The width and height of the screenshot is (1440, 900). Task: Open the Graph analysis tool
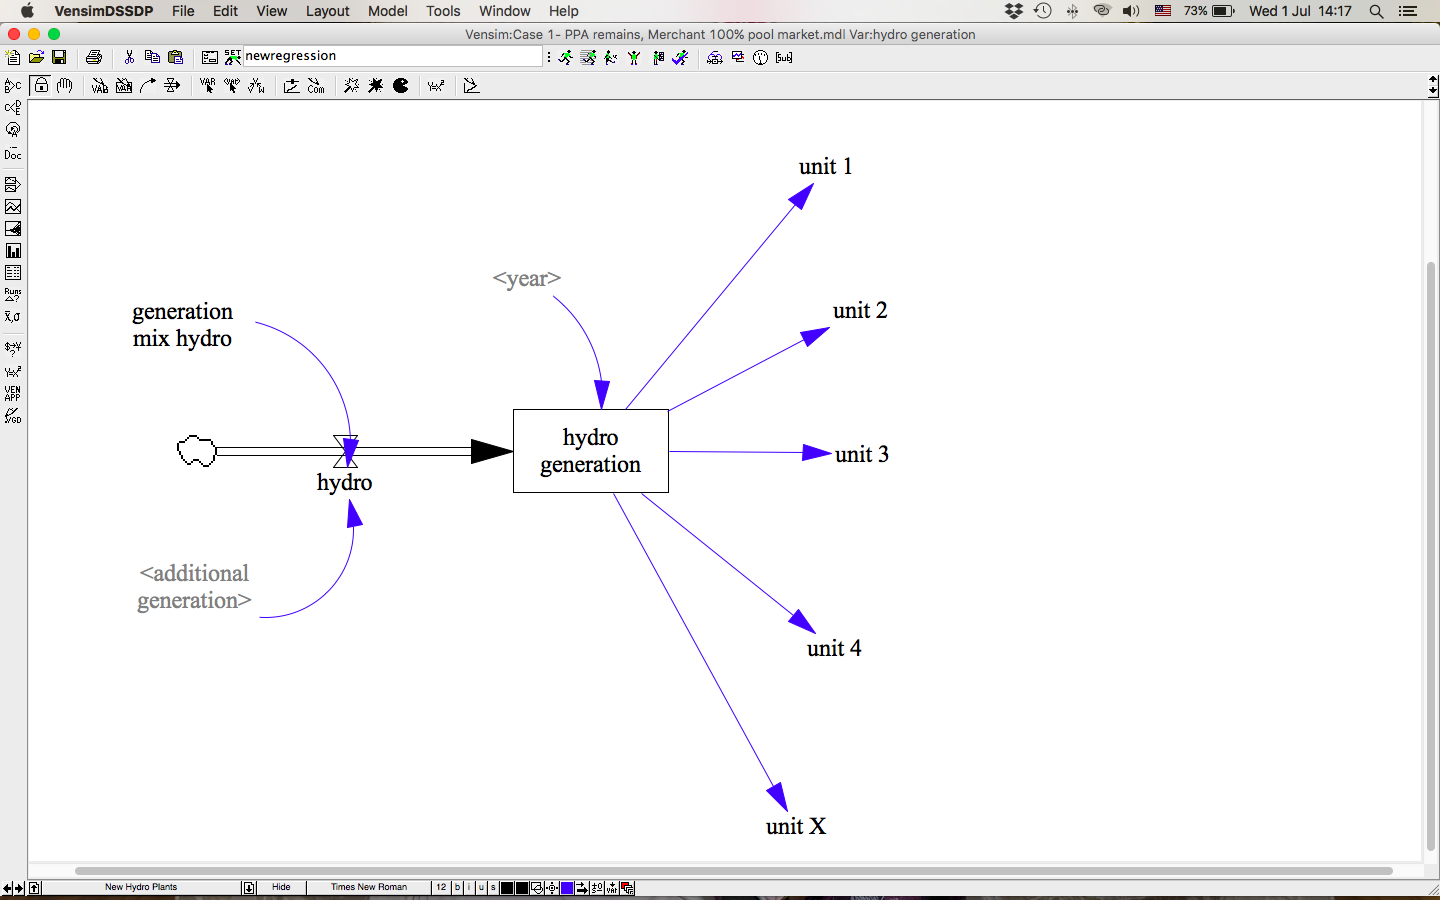[x=13, y=207]
